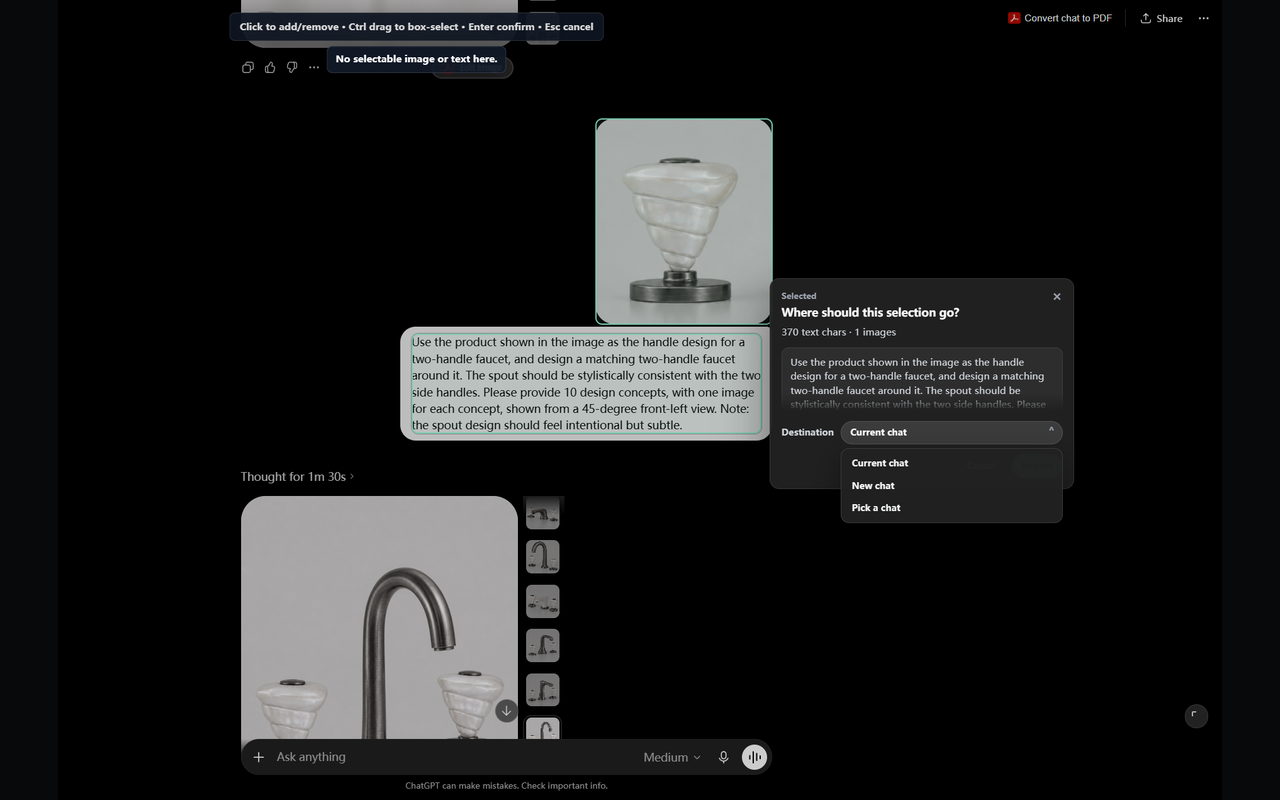
Task: Select the highlighted bottom concept thumbnail
Action: (543, 729)
